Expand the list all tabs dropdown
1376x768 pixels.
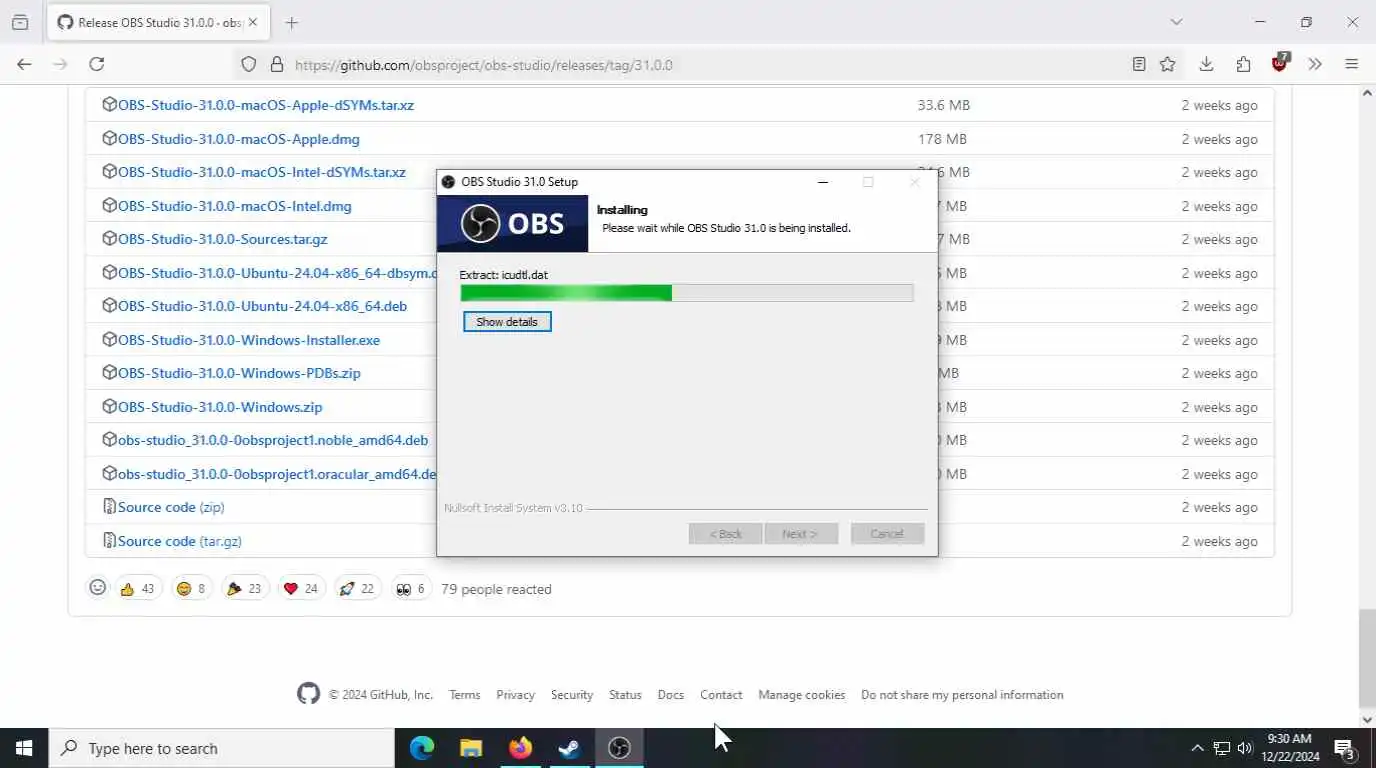pyautogui.click(x=1176, y=22)
